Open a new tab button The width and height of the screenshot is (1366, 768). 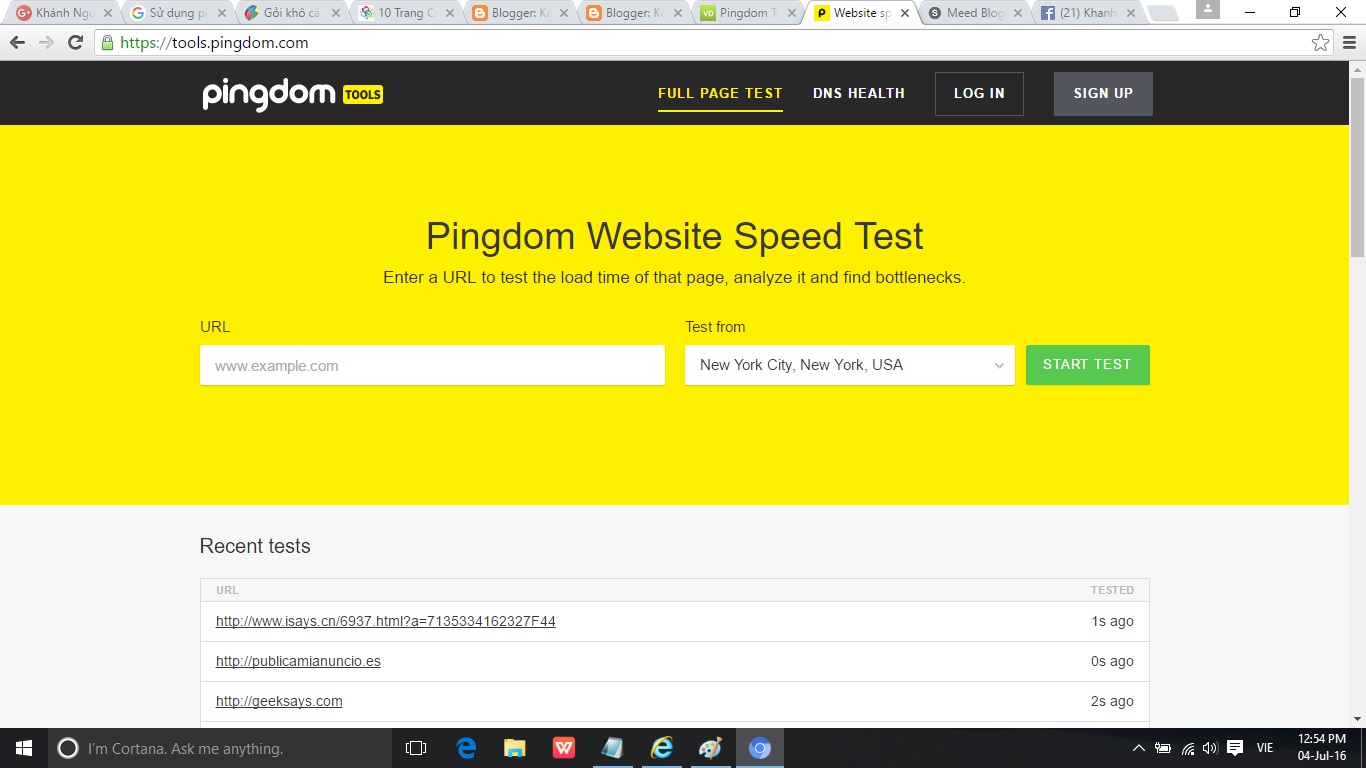(x=1162, y=14)
